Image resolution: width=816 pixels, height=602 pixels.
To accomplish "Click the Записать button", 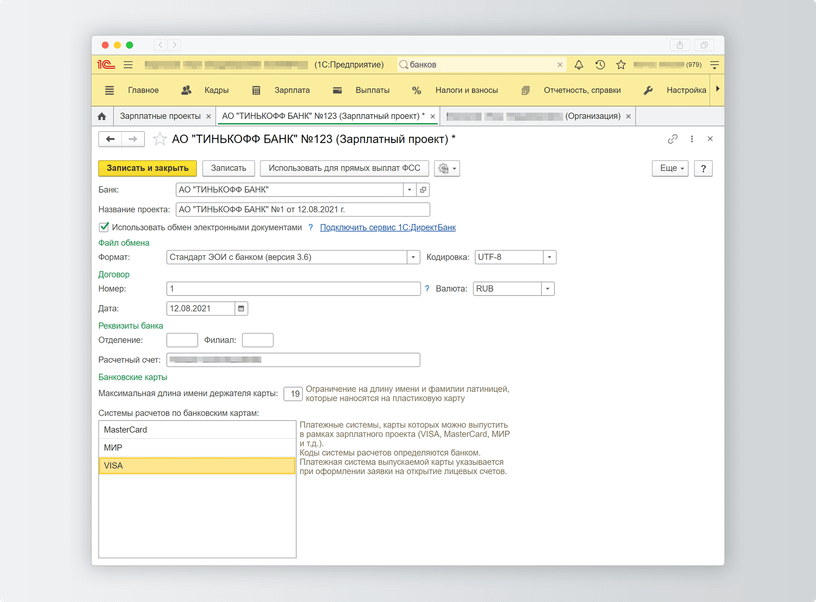I will coord(228,168).
